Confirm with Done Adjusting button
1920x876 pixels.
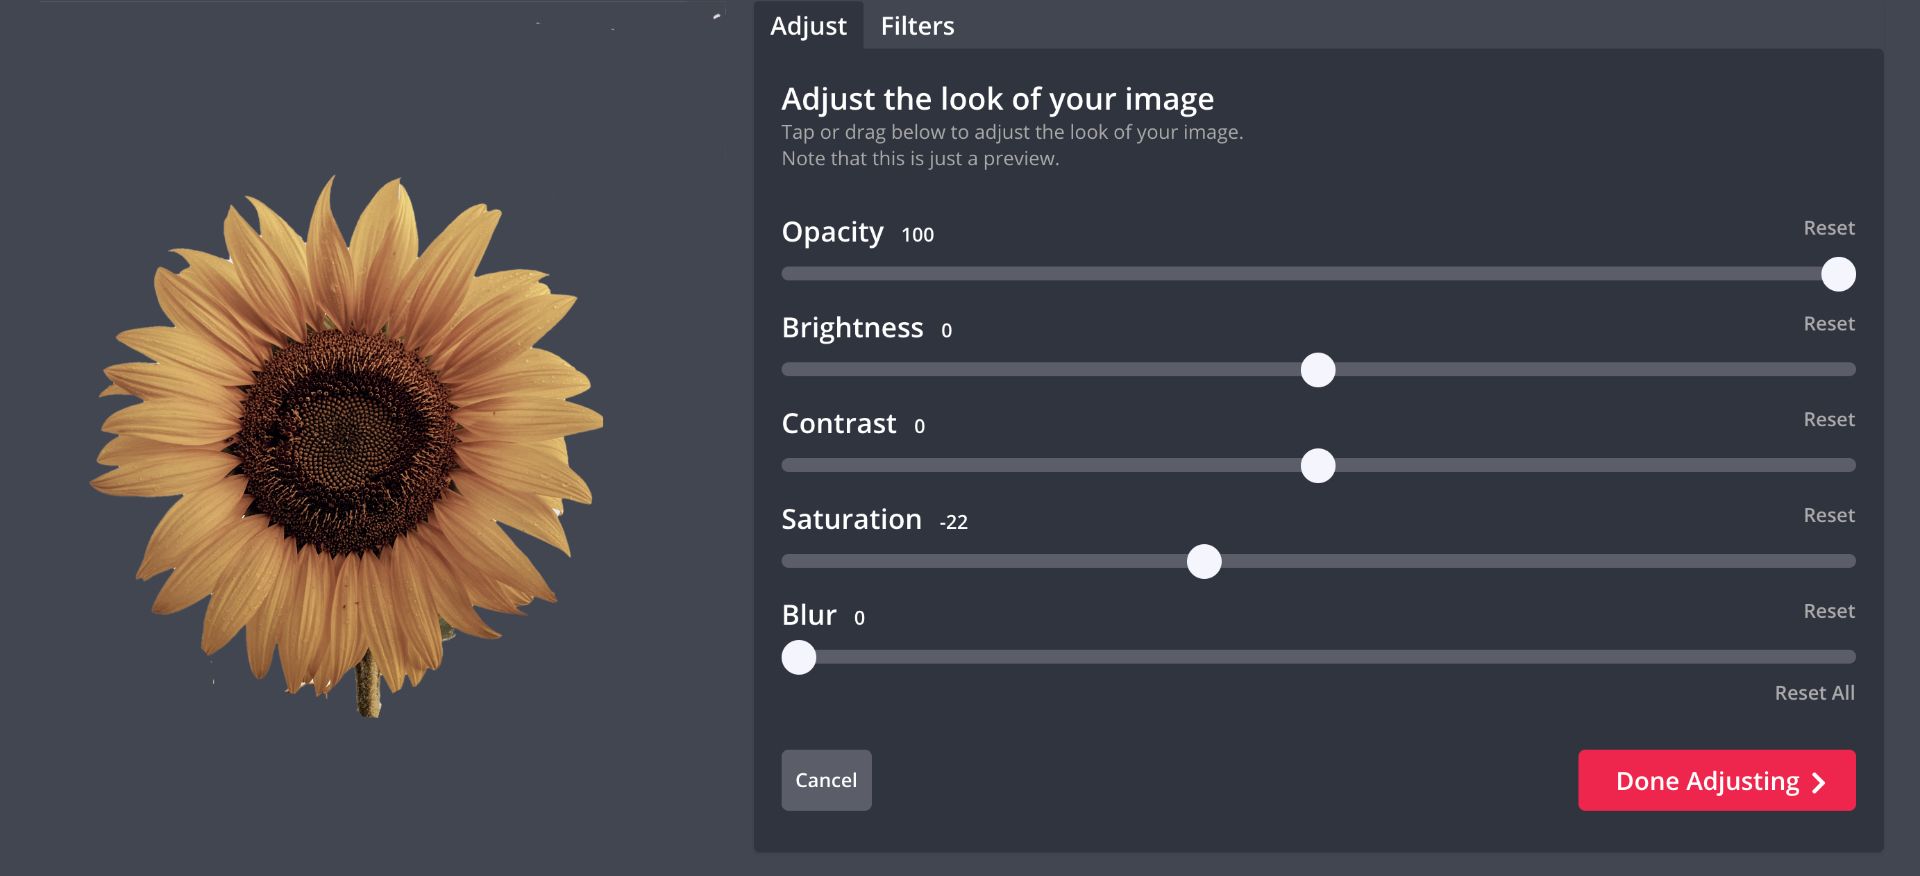point(1716,780)
